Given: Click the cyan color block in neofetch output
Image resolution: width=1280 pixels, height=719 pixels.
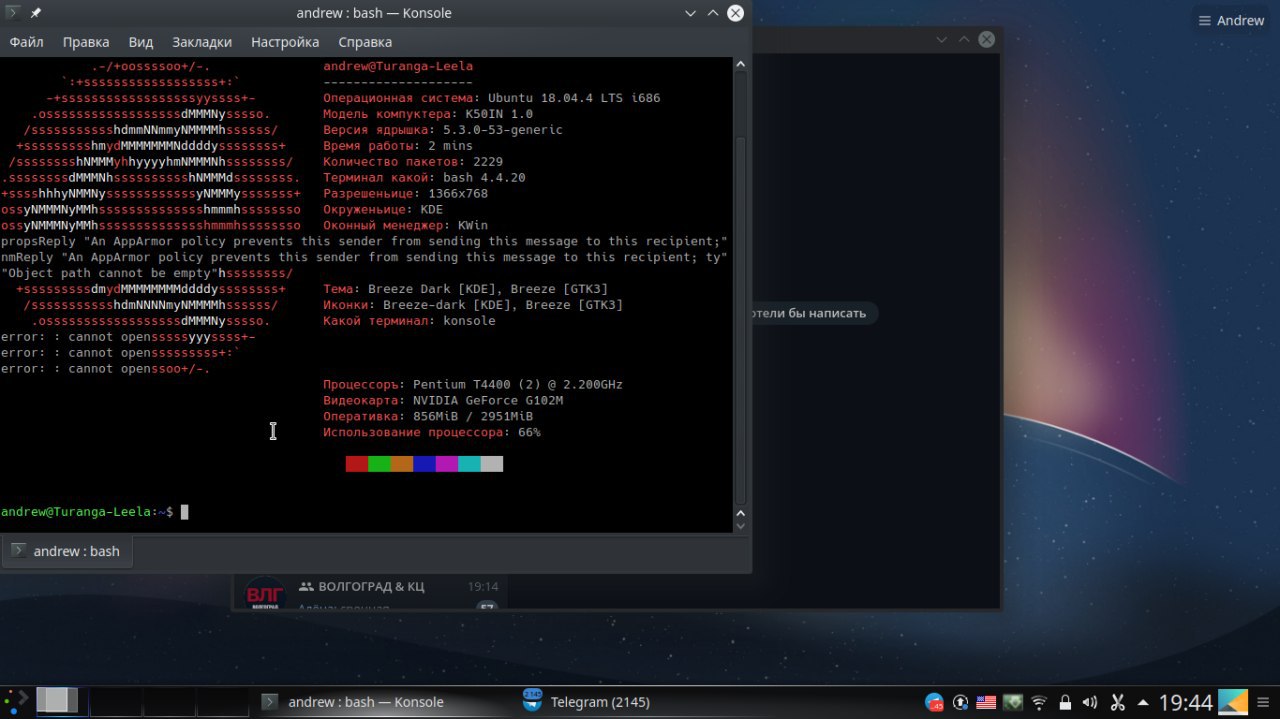Looking at the screenshot, I should (469, 464).
